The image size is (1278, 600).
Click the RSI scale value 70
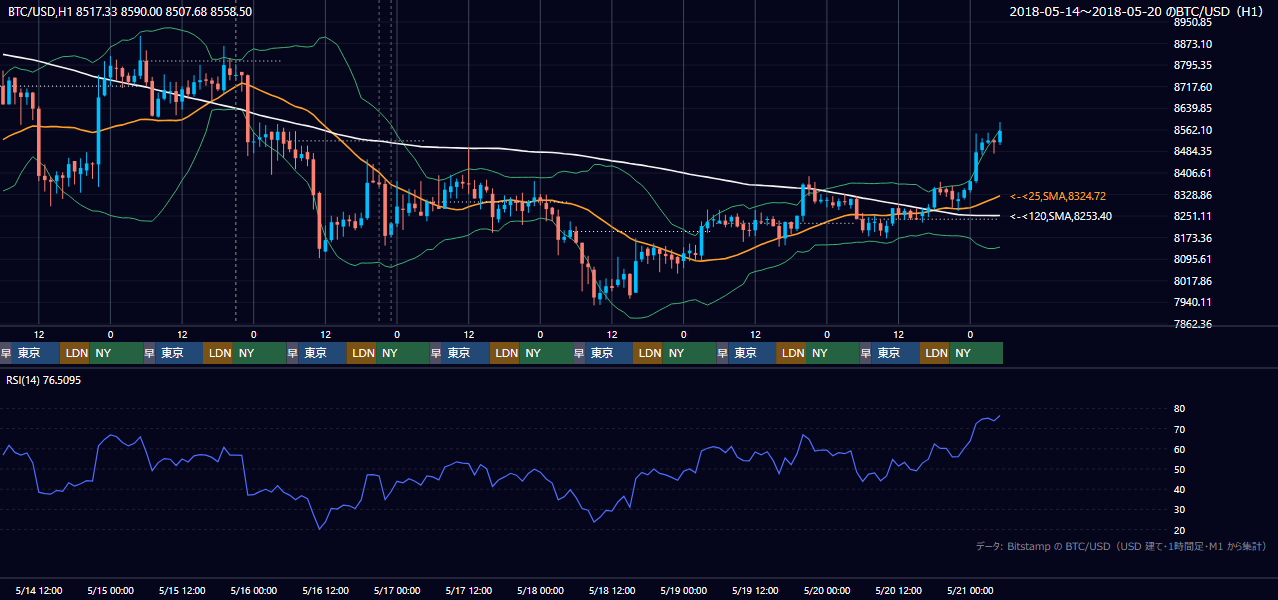[1179, 429]
